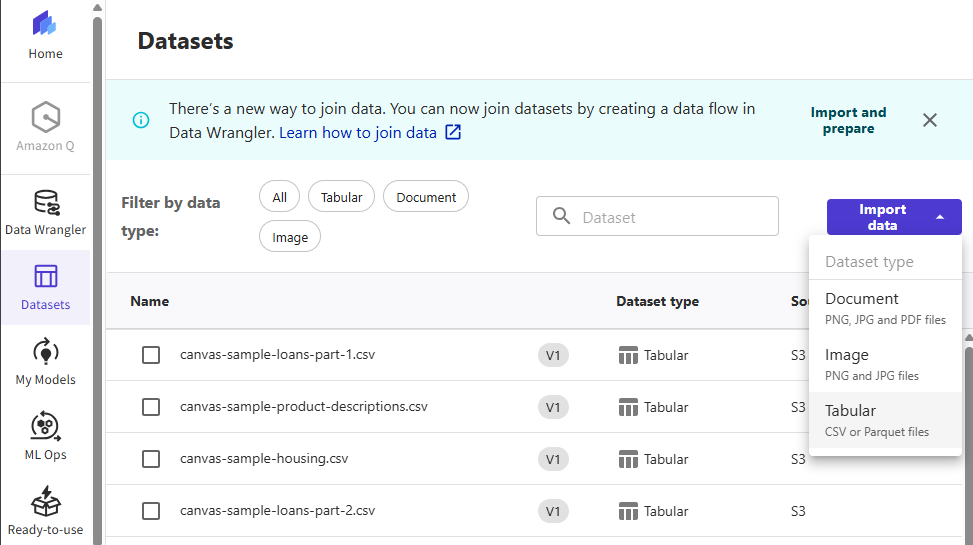Tick the canvas-sample-housing.csv checkbox
This screenshot has height=545, width=973.
tap(151, 459)
